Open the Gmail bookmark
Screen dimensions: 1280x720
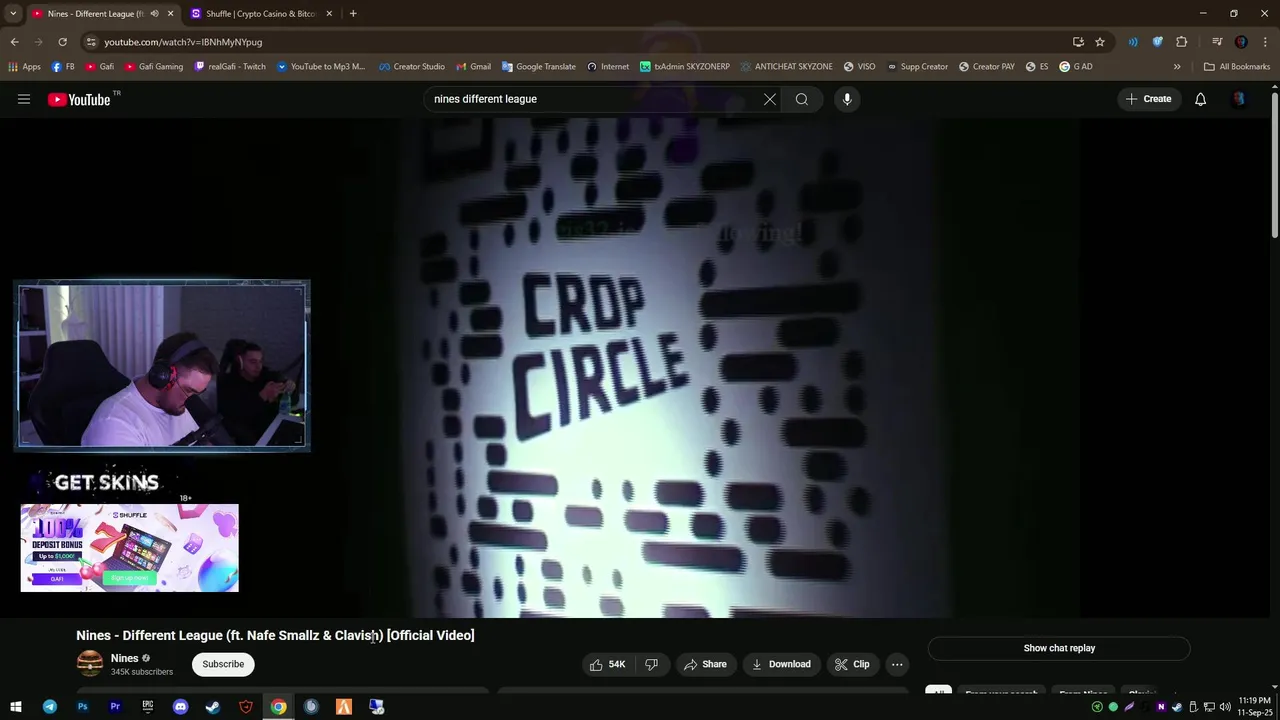pyautogui.click(x=473, y=67)
